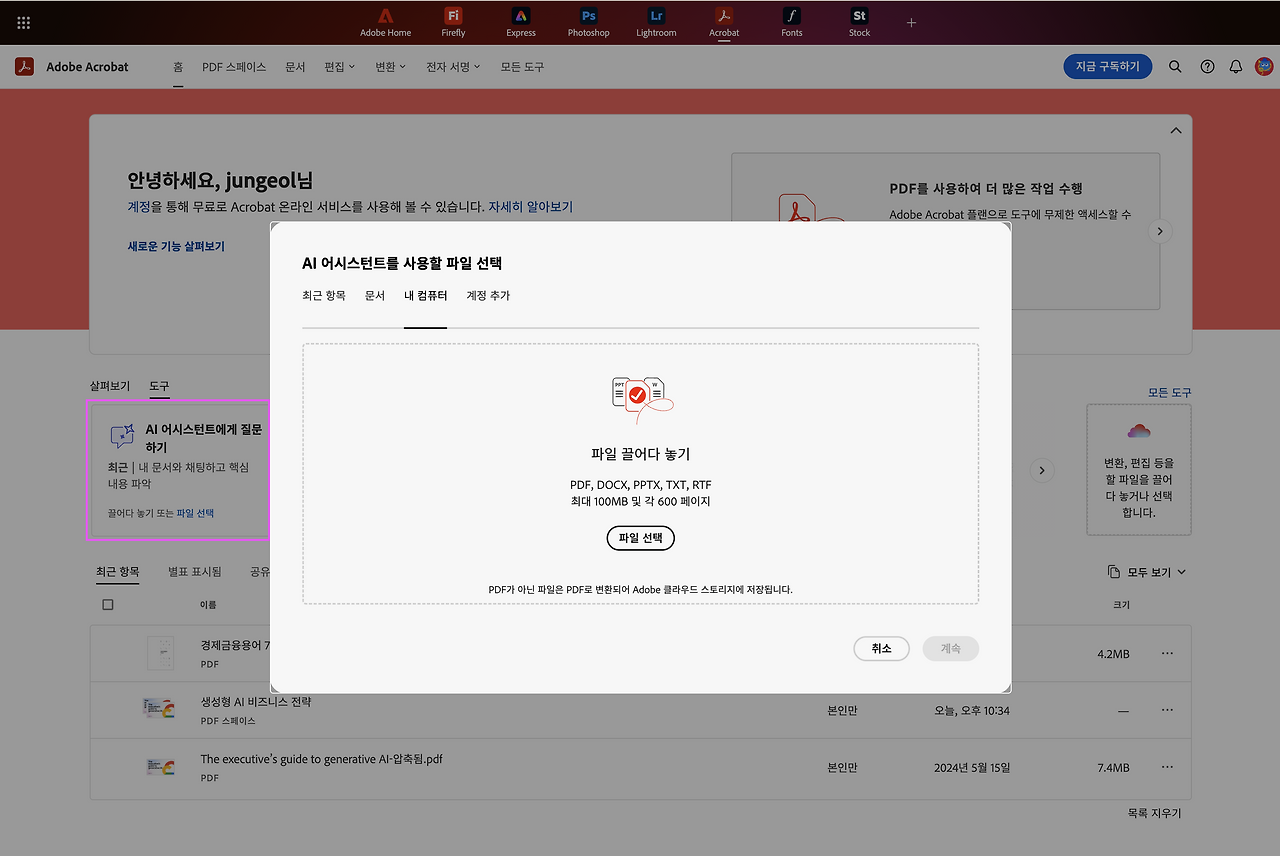
Task: Click the 계속 button
Action: coord(951,648)
